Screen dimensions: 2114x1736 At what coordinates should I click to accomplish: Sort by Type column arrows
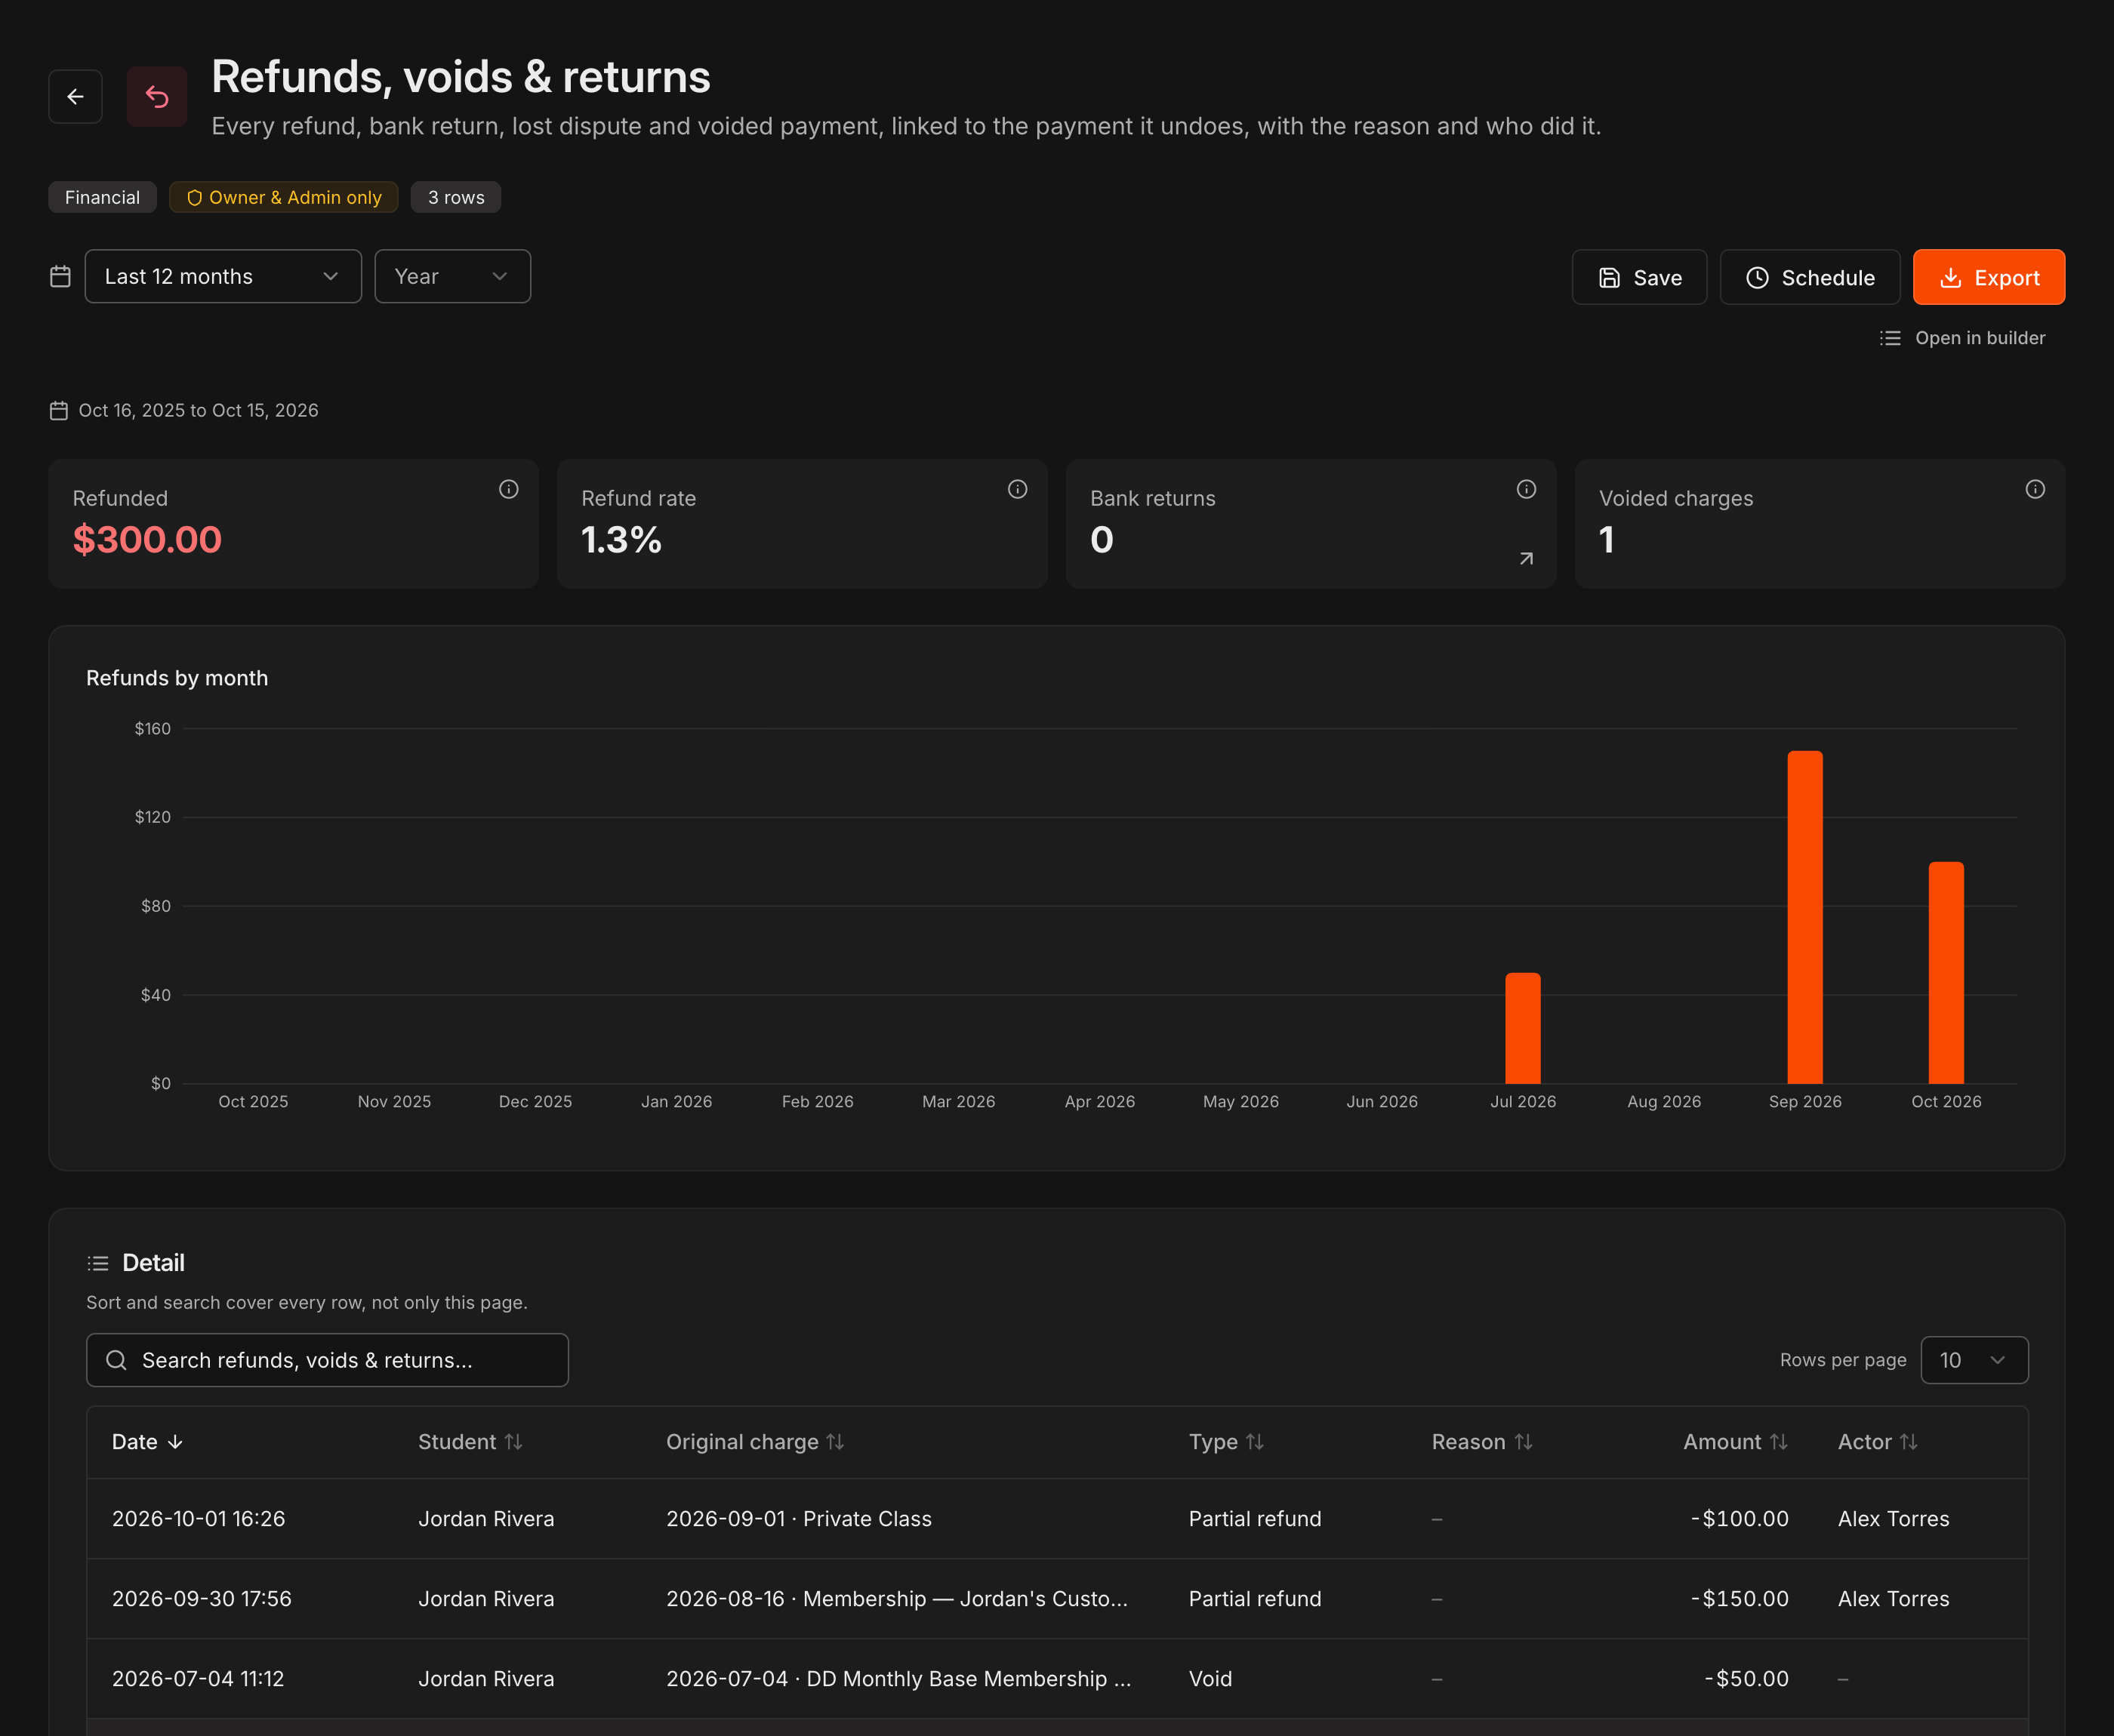tap(1255, 1442)
